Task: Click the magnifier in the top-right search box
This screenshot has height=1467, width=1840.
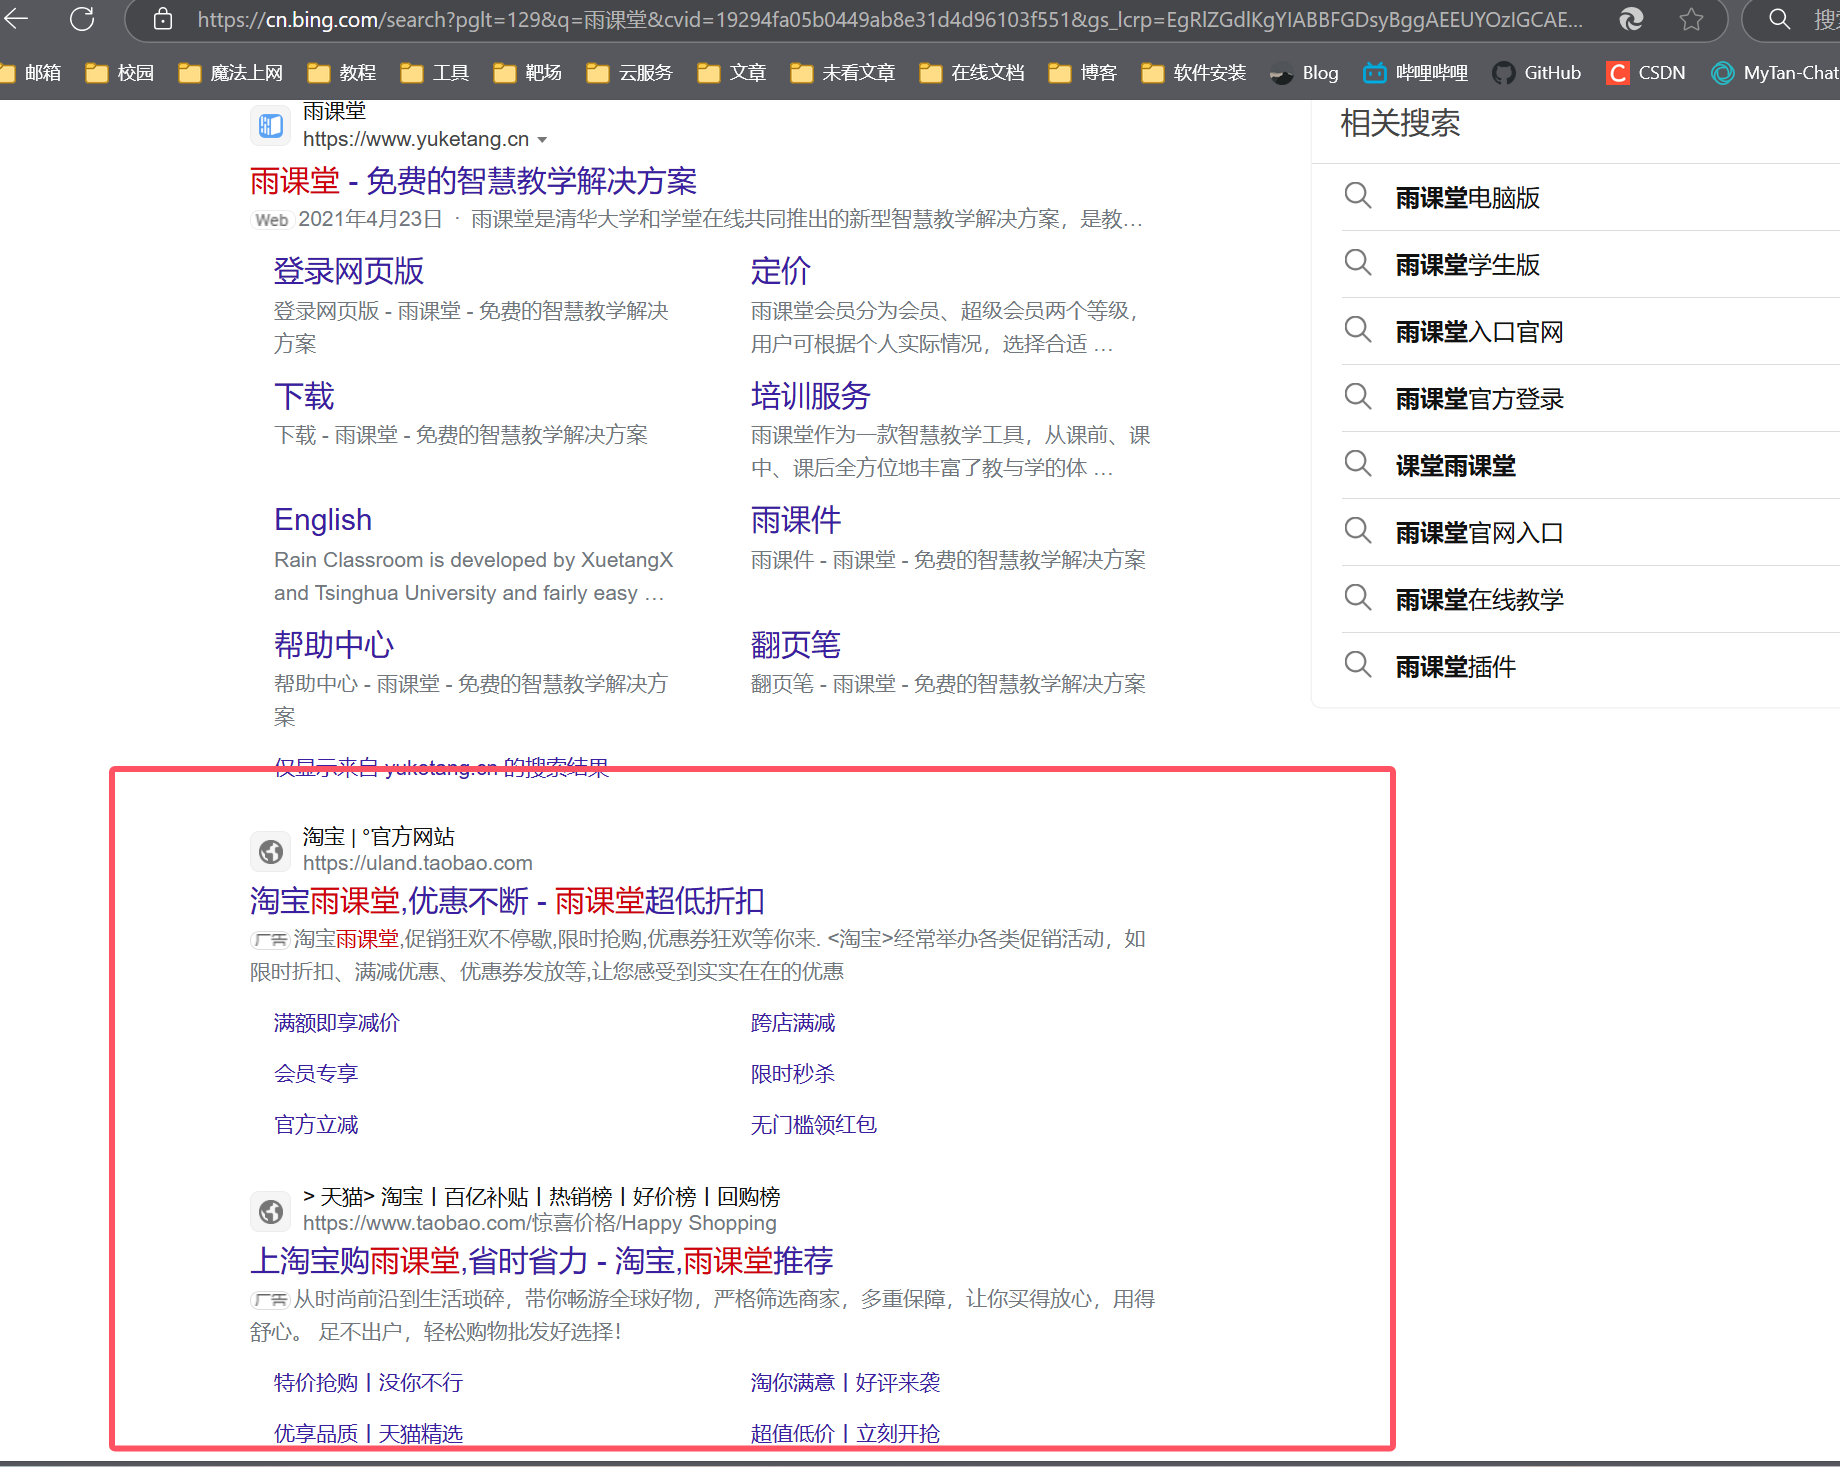Action: [x=1779, y=19]
